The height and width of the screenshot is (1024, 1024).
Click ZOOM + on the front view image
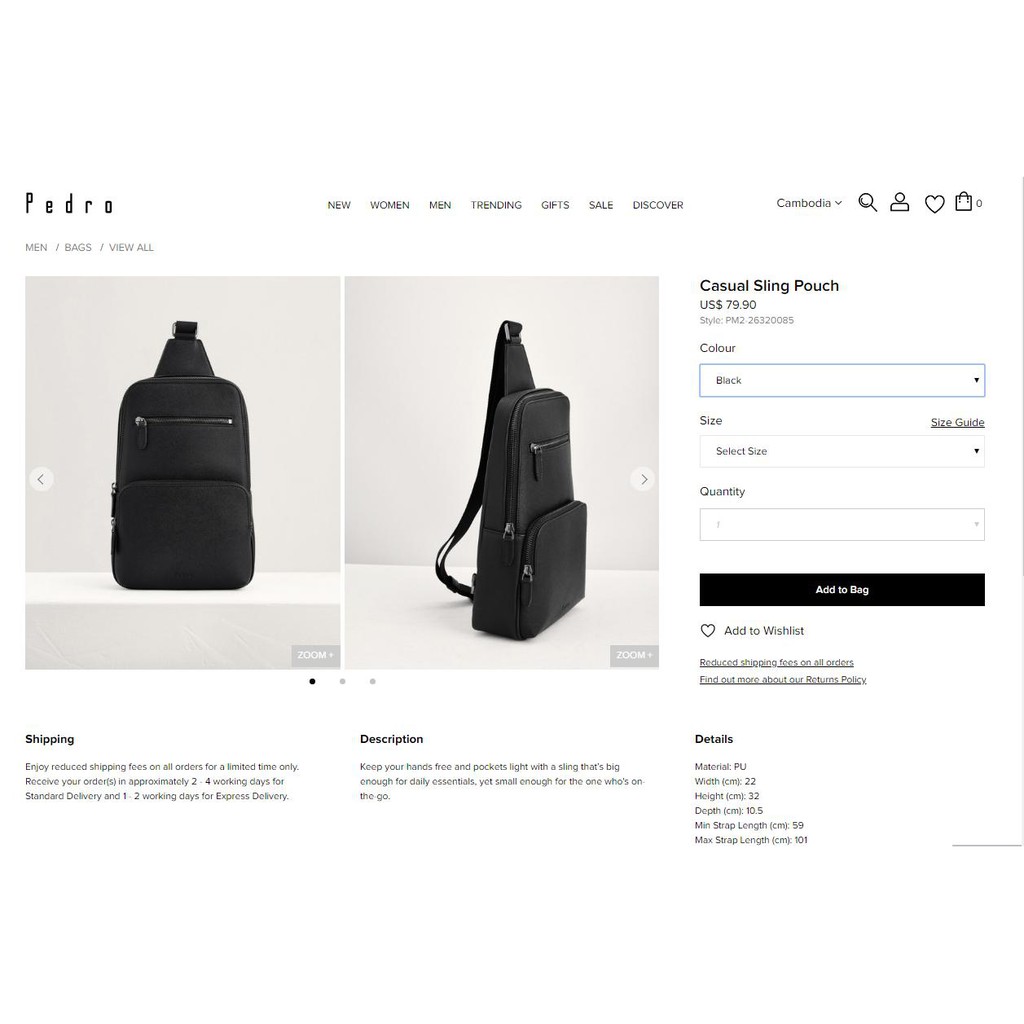pyautogui.click(x=315, y=655)
